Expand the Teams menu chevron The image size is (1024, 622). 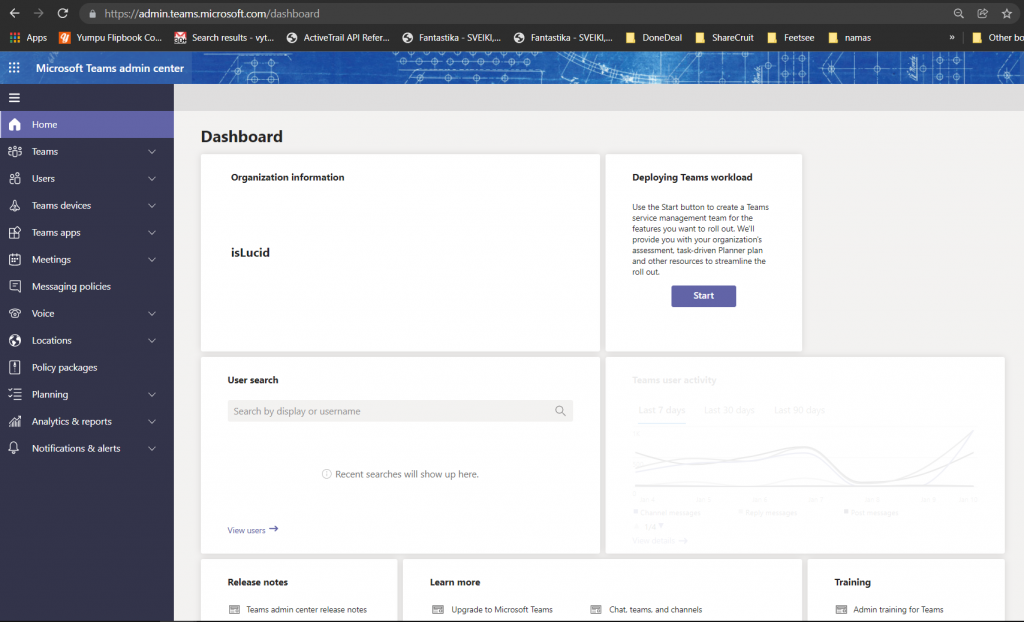coord(152,152)
